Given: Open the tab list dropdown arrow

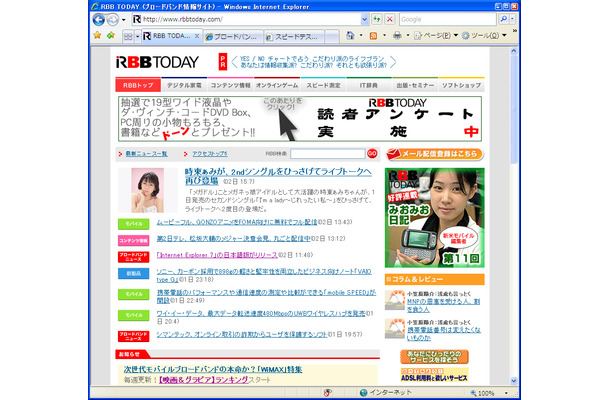Looking at the screenshot, I should tap(137, 37).
